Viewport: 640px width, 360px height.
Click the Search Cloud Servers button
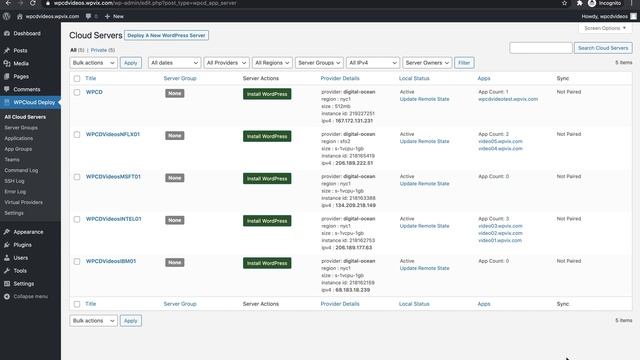(x=603, y=48)
